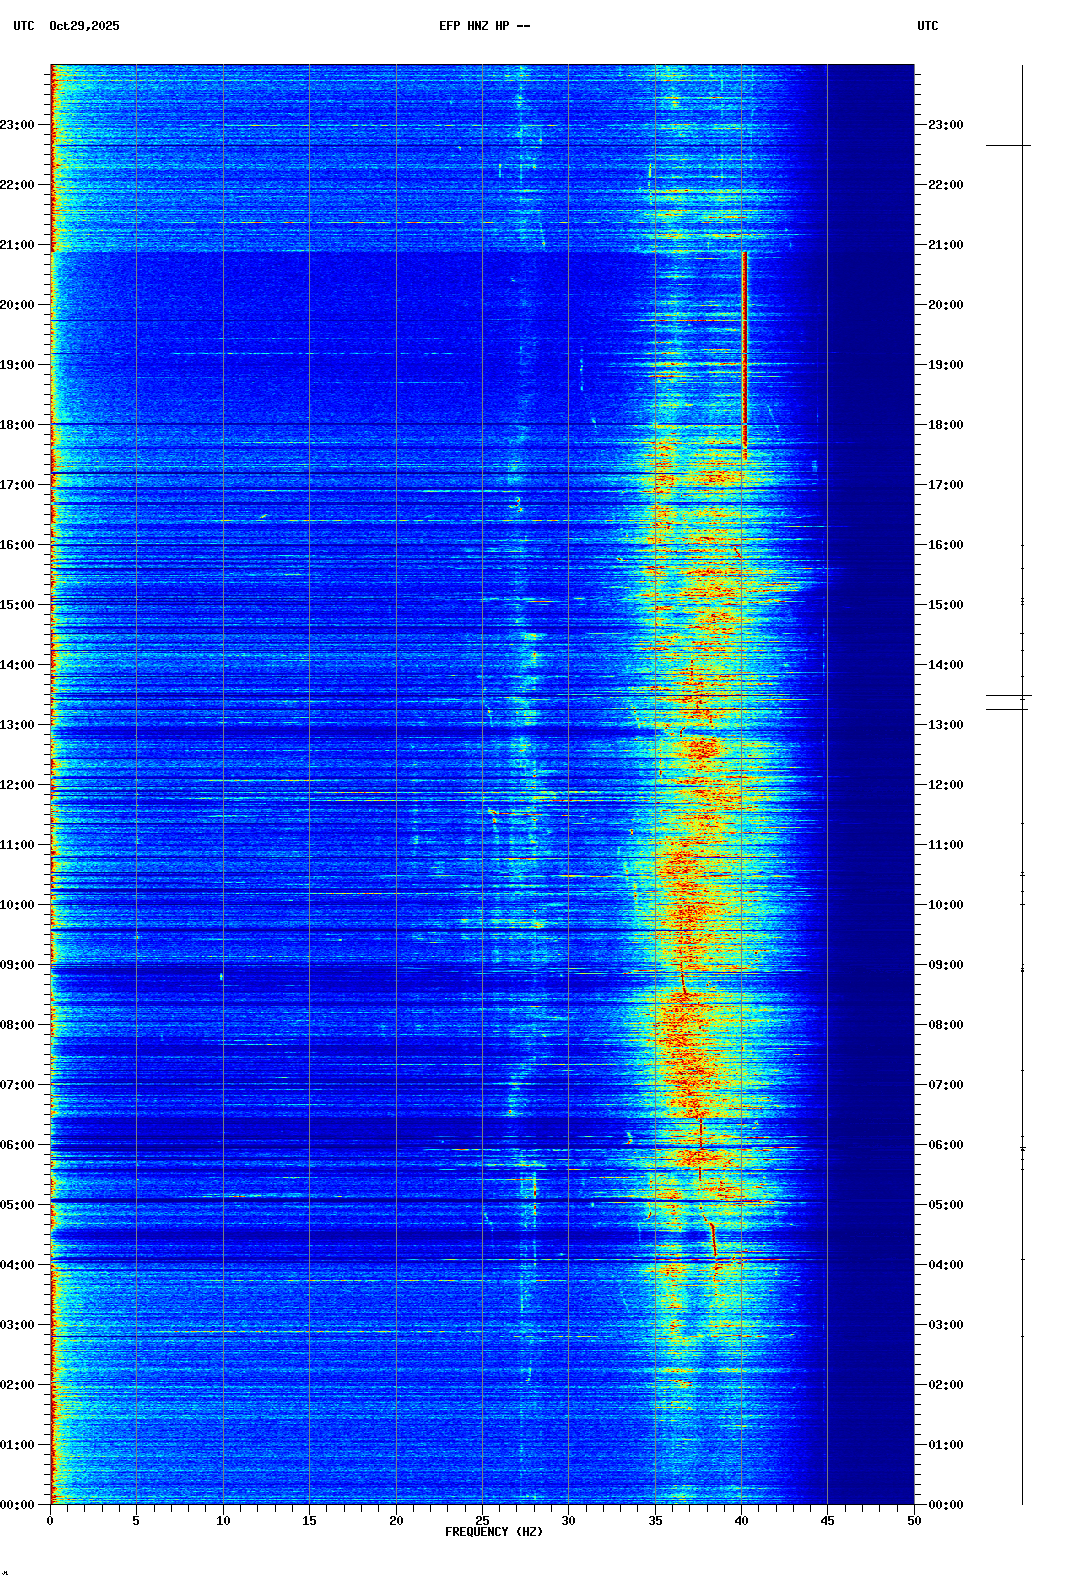This screenshot has height=1584, width=1066.
Task: Click the 12:00 label on right axis
Action: pos(945,785)
